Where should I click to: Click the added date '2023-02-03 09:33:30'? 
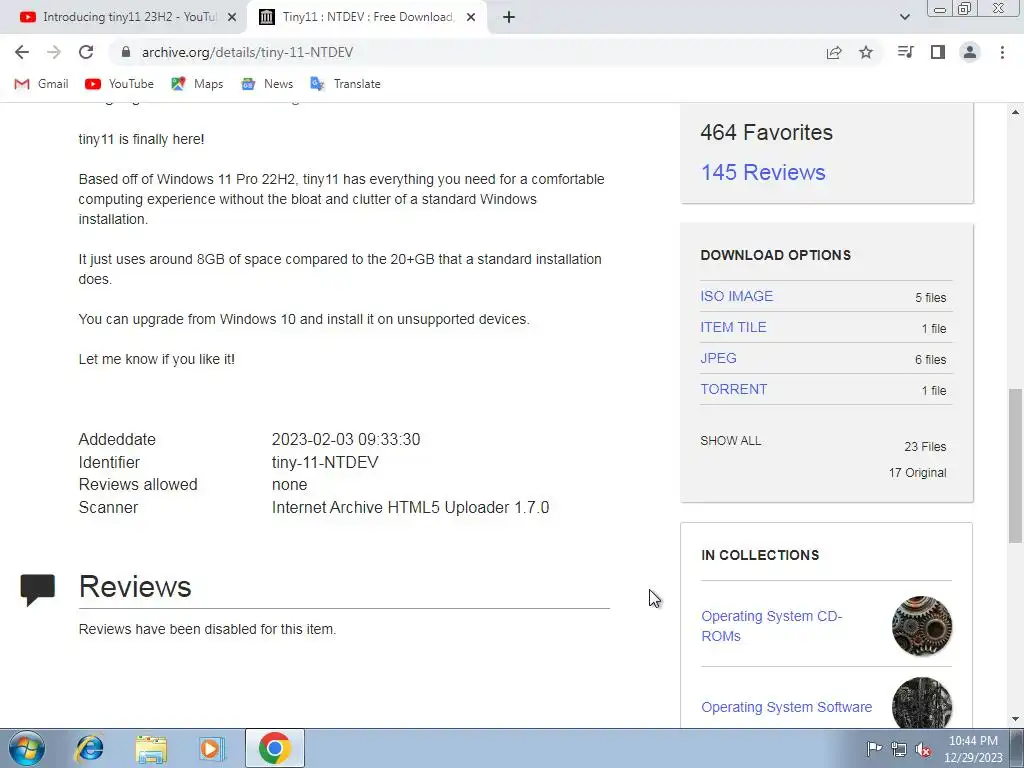tap(346, 440)
